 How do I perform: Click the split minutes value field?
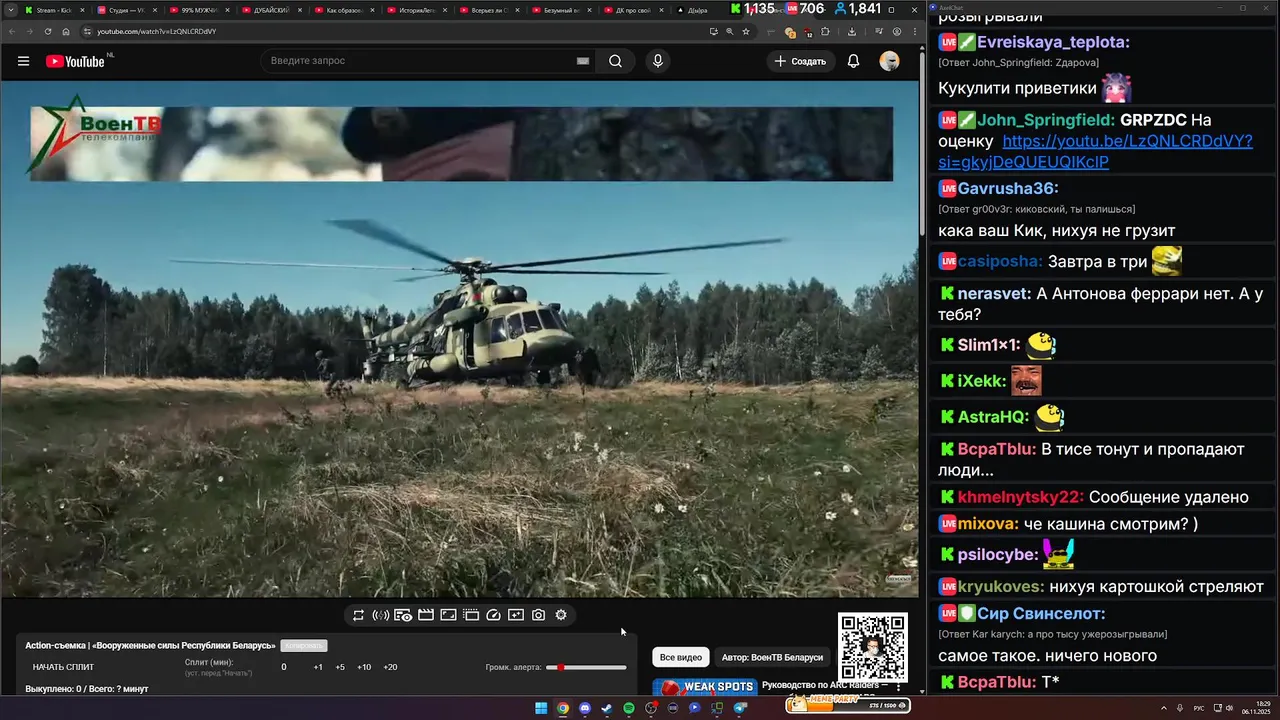pos(284,667)
